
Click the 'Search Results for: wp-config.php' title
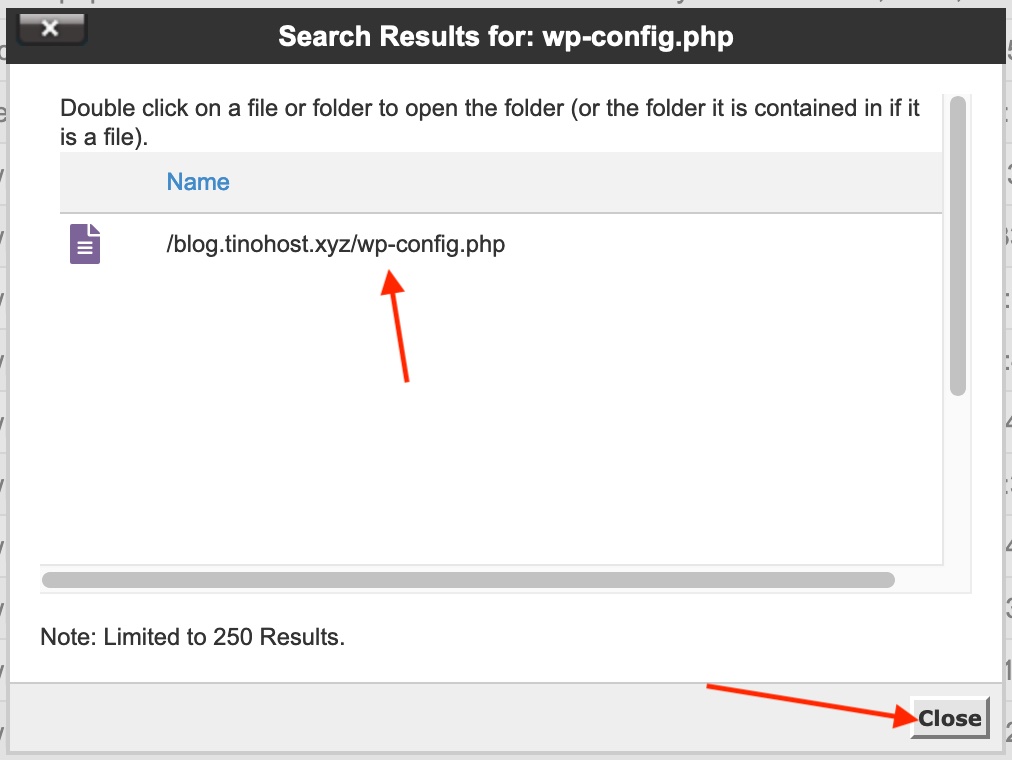point(505,36)
